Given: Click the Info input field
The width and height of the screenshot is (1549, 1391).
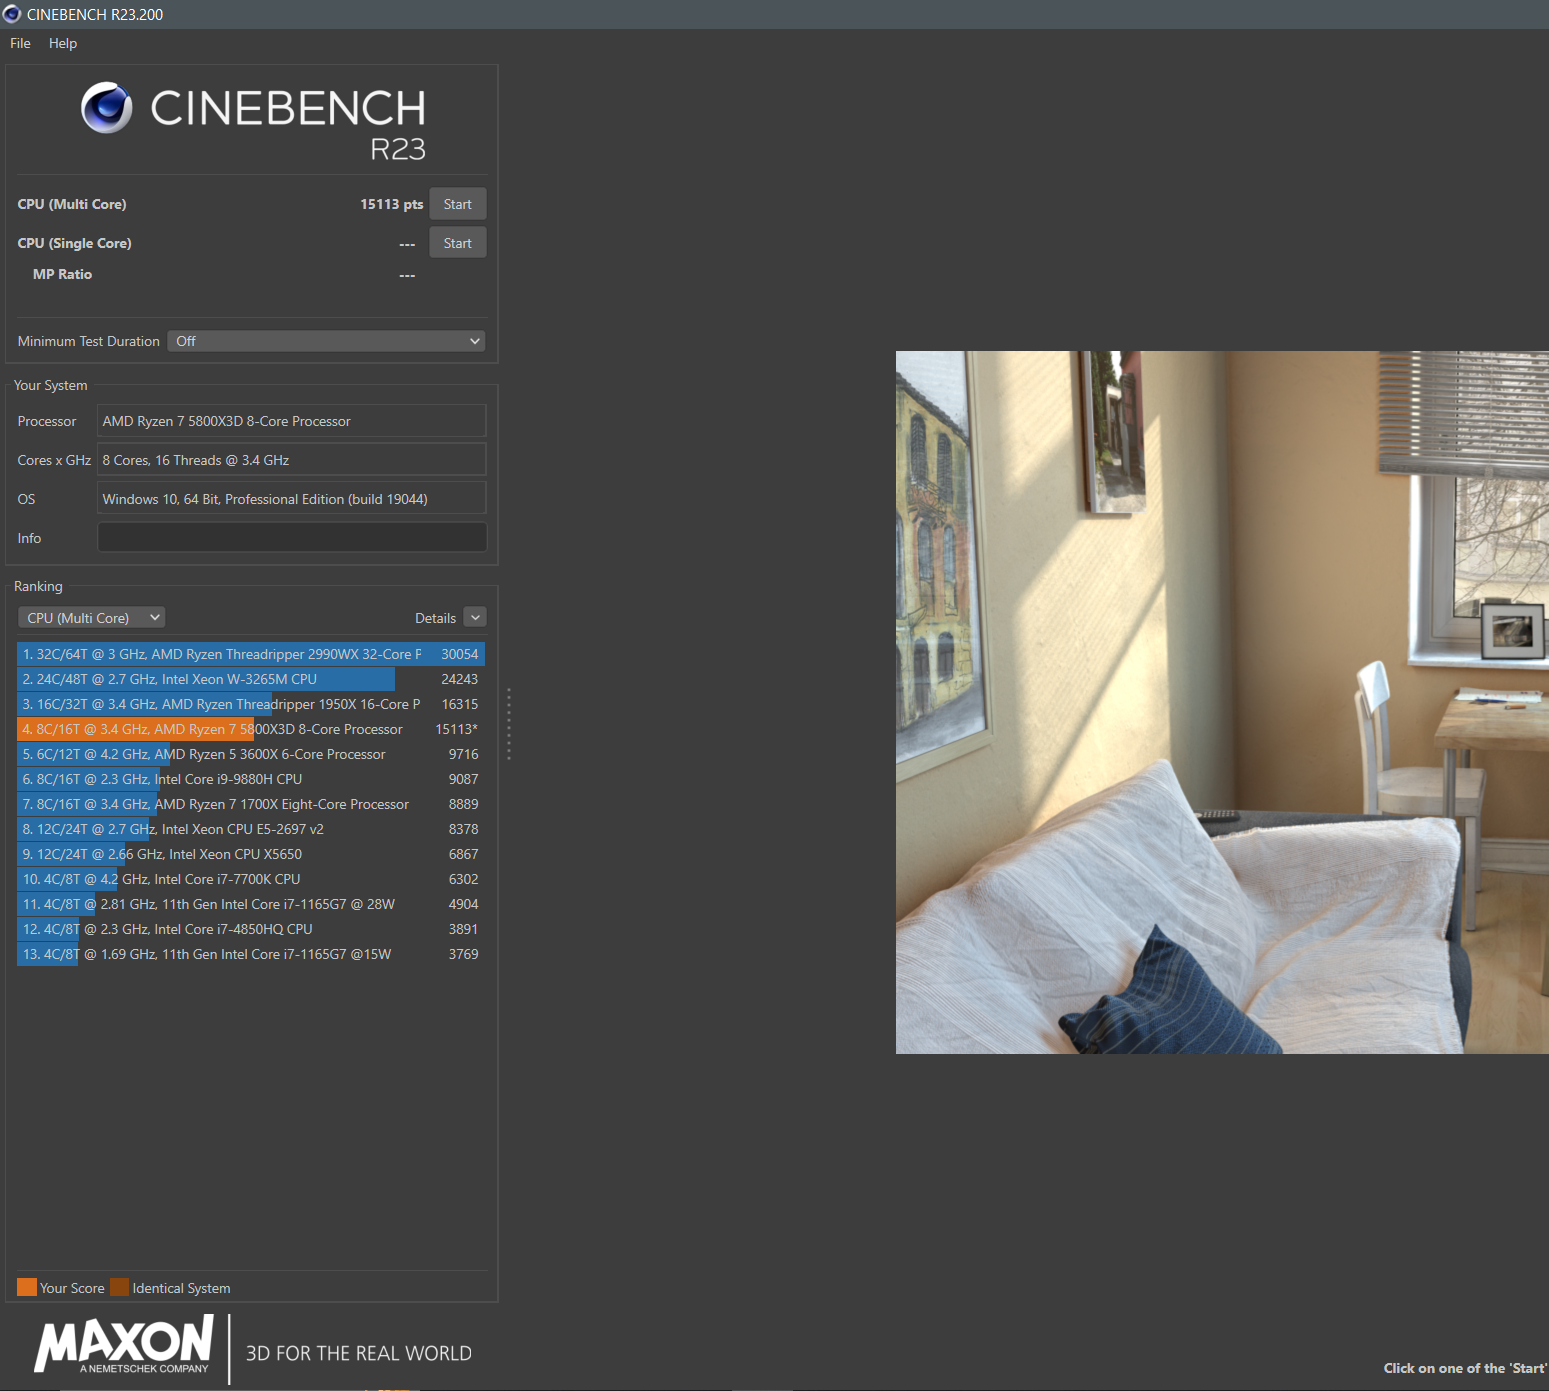Looking at the screenshot, I should pos(292,537).
